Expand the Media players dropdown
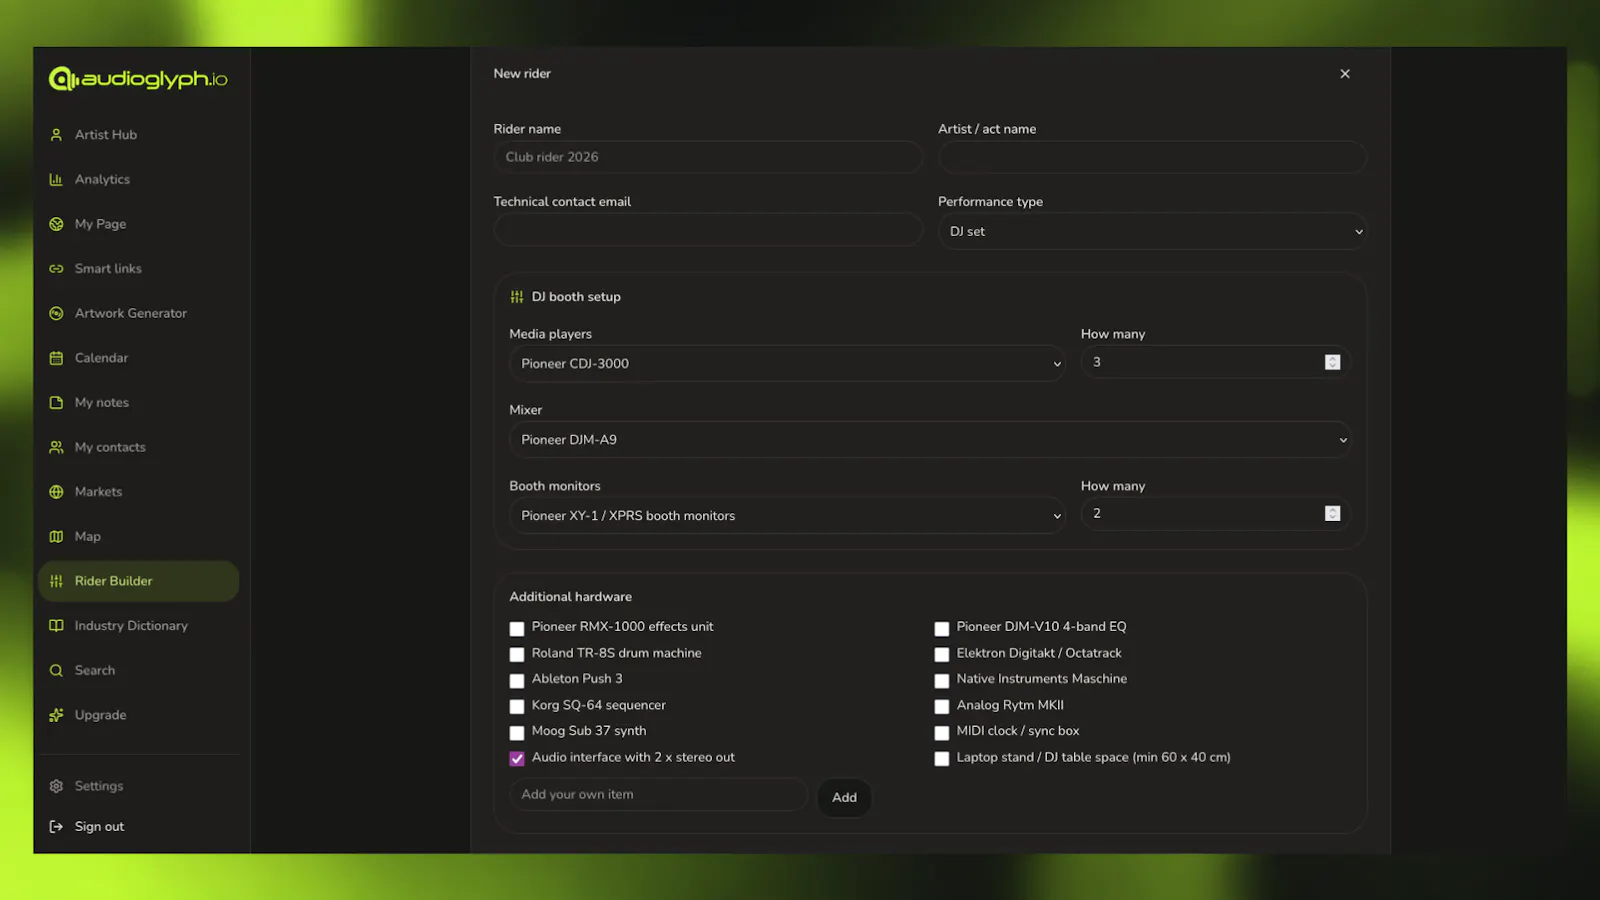Viewport: 1600px width, 900px height. (787, 363)
